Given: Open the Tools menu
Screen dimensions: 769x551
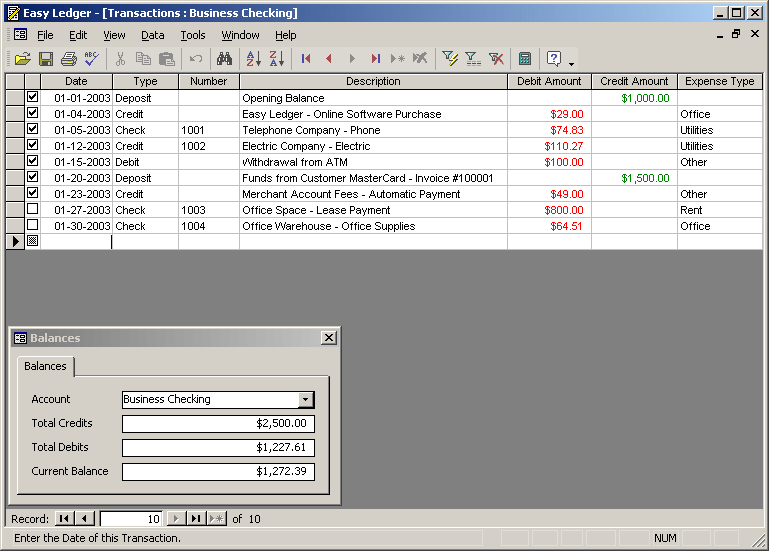Looking at the screenshot, I should coord(193,35).
